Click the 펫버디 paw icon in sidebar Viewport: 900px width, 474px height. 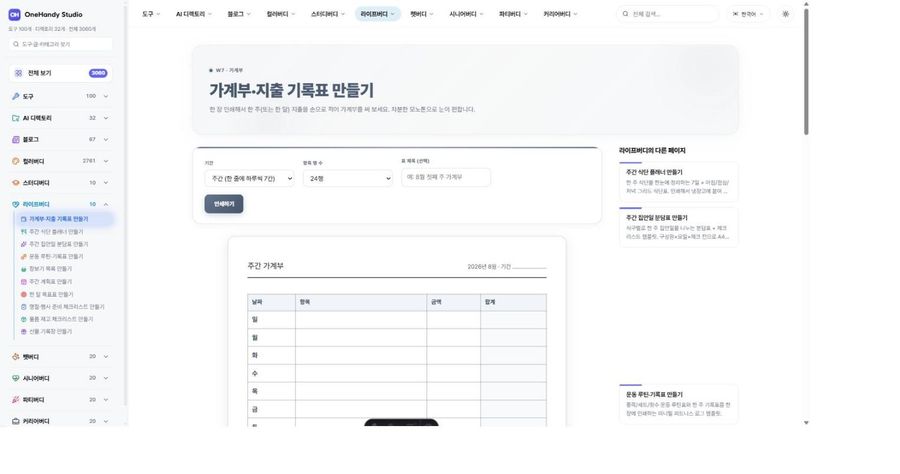(15, 357)
